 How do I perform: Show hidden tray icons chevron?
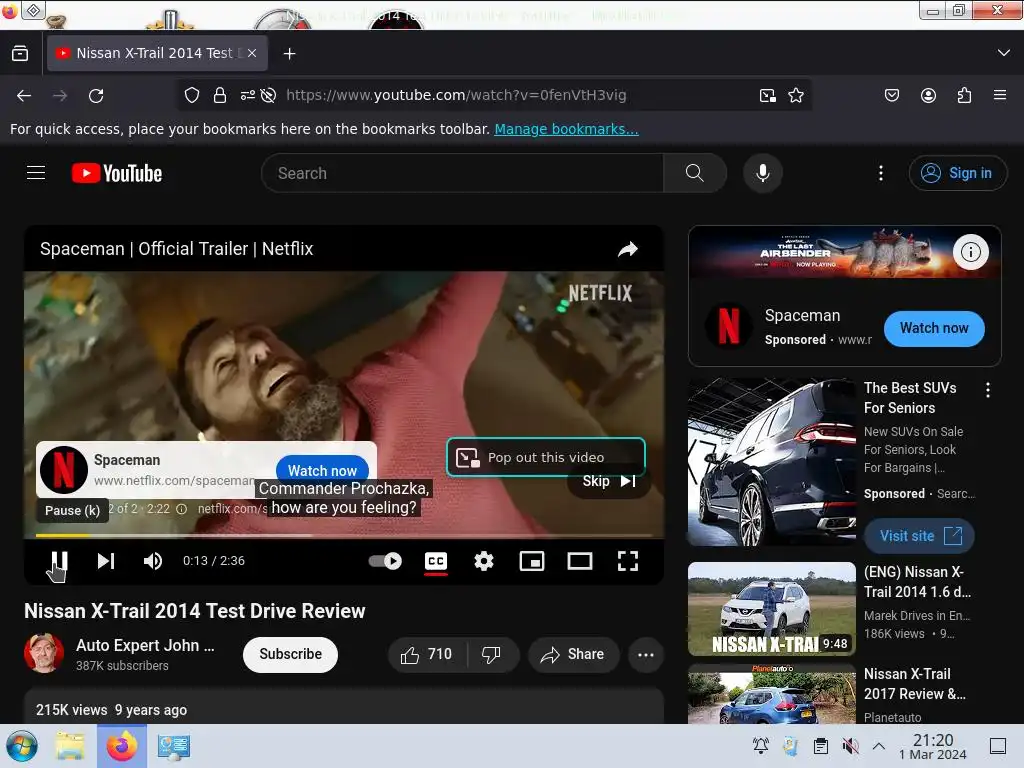tap(879, 746)
